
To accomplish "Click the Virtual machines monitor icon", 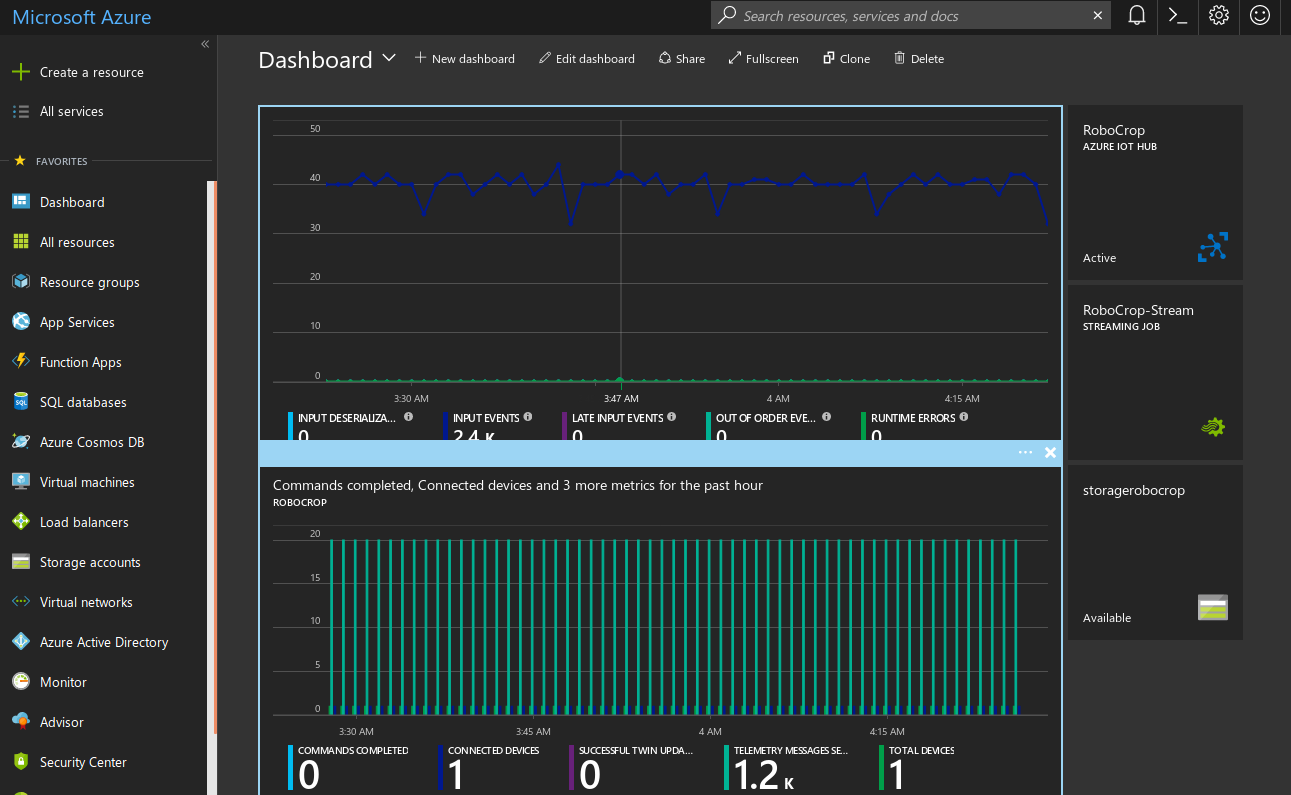I will point(21,481).
